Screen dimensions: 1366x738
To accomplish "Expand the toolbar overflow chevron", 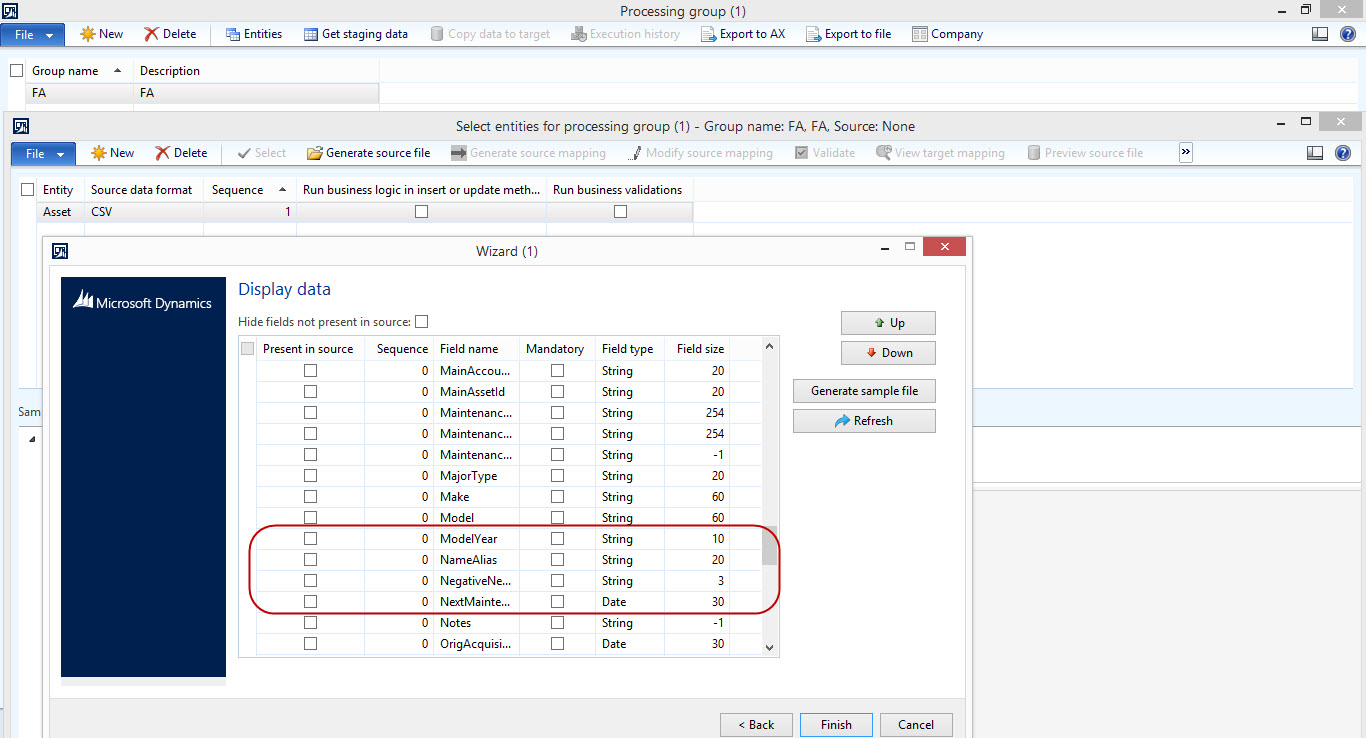I will 1186,152.
